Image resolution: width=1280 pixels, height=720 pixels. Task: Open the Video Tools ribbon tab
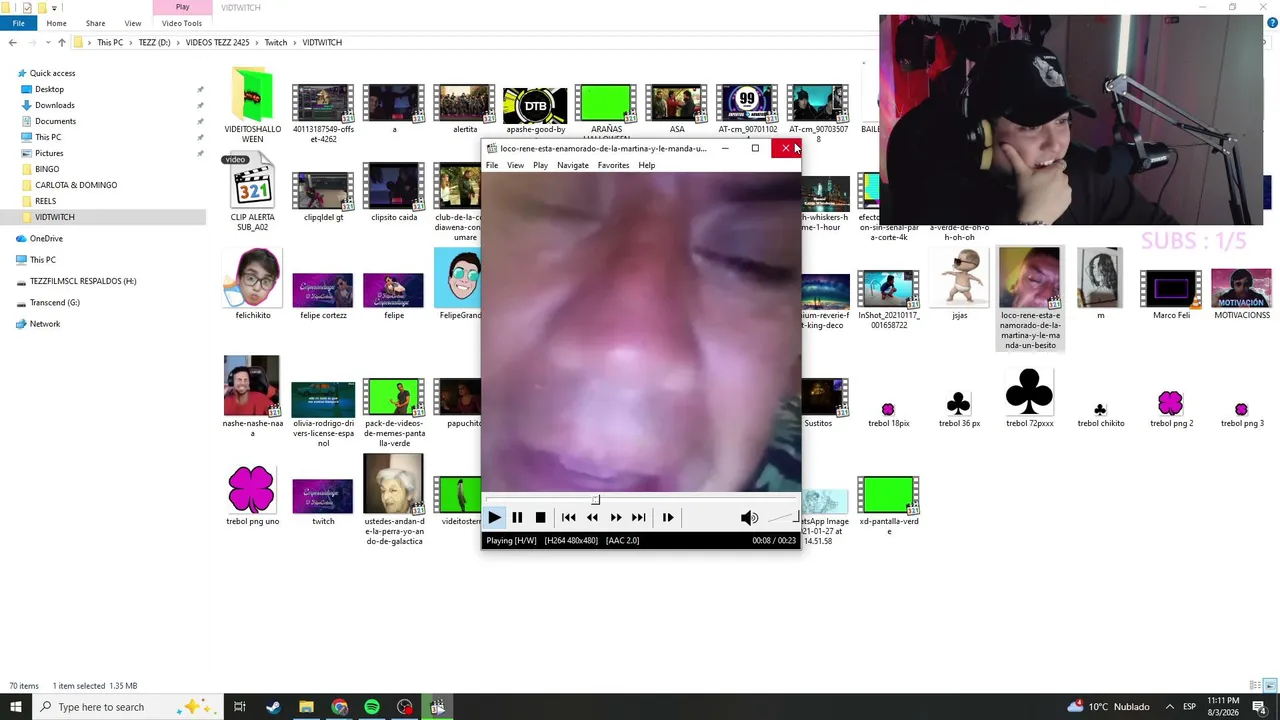tap(181, 23)
